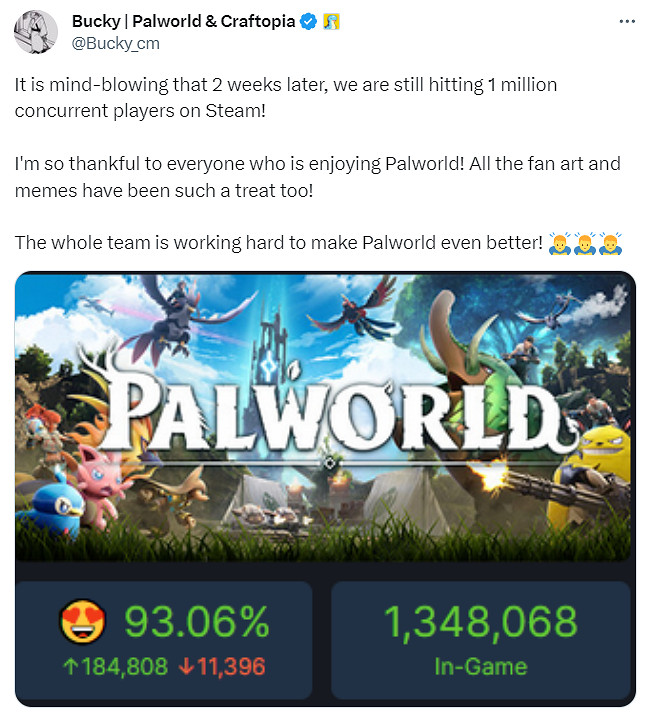This screenshot has height=722, width=654.
Task: Click the tweet text about concurrent players
Action: click(x=286, y=98)
